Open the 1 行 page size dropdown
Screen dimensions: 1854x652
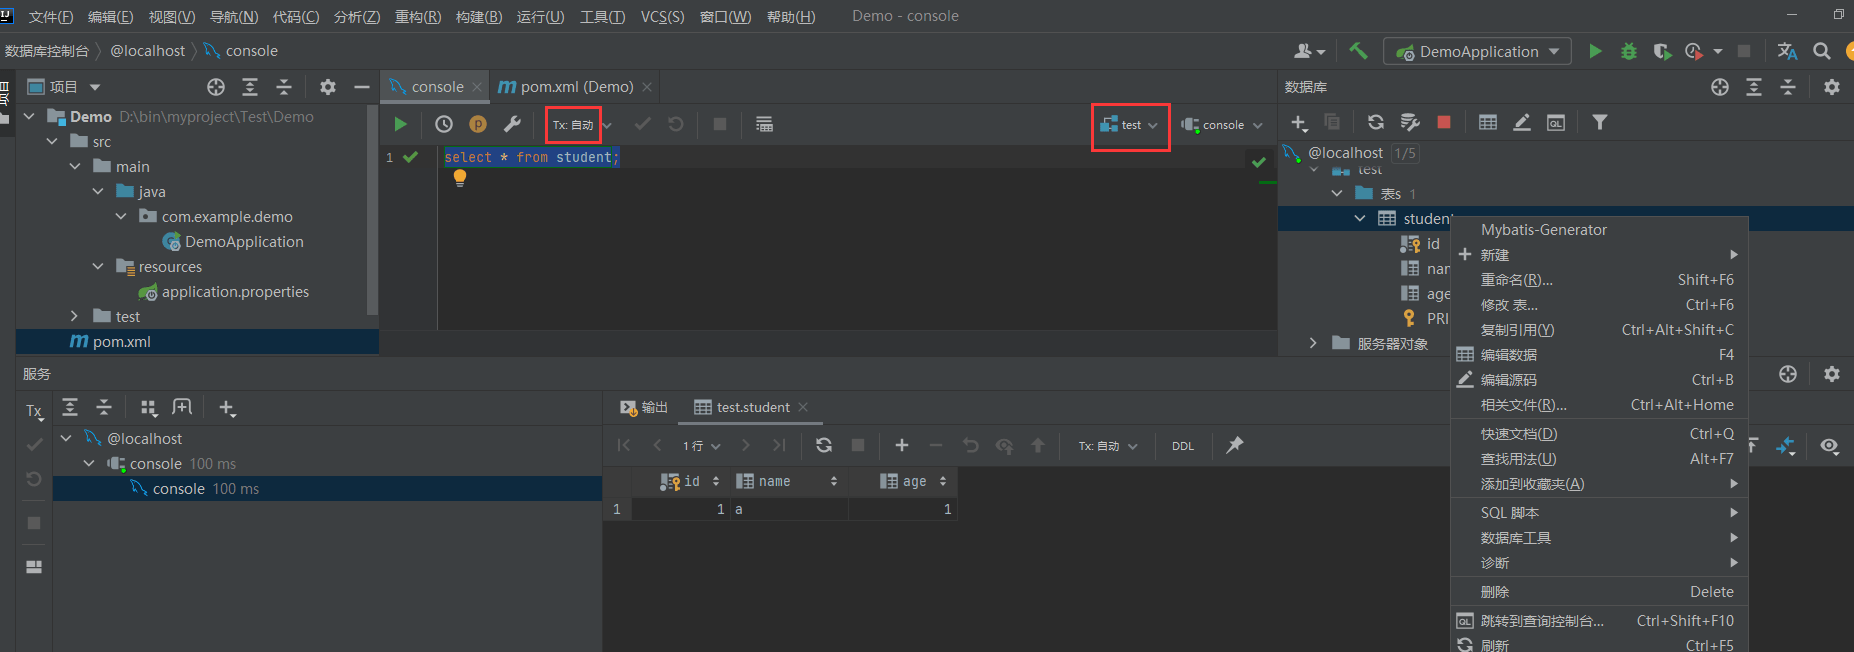pyautogui.click(x=701, y=446)
